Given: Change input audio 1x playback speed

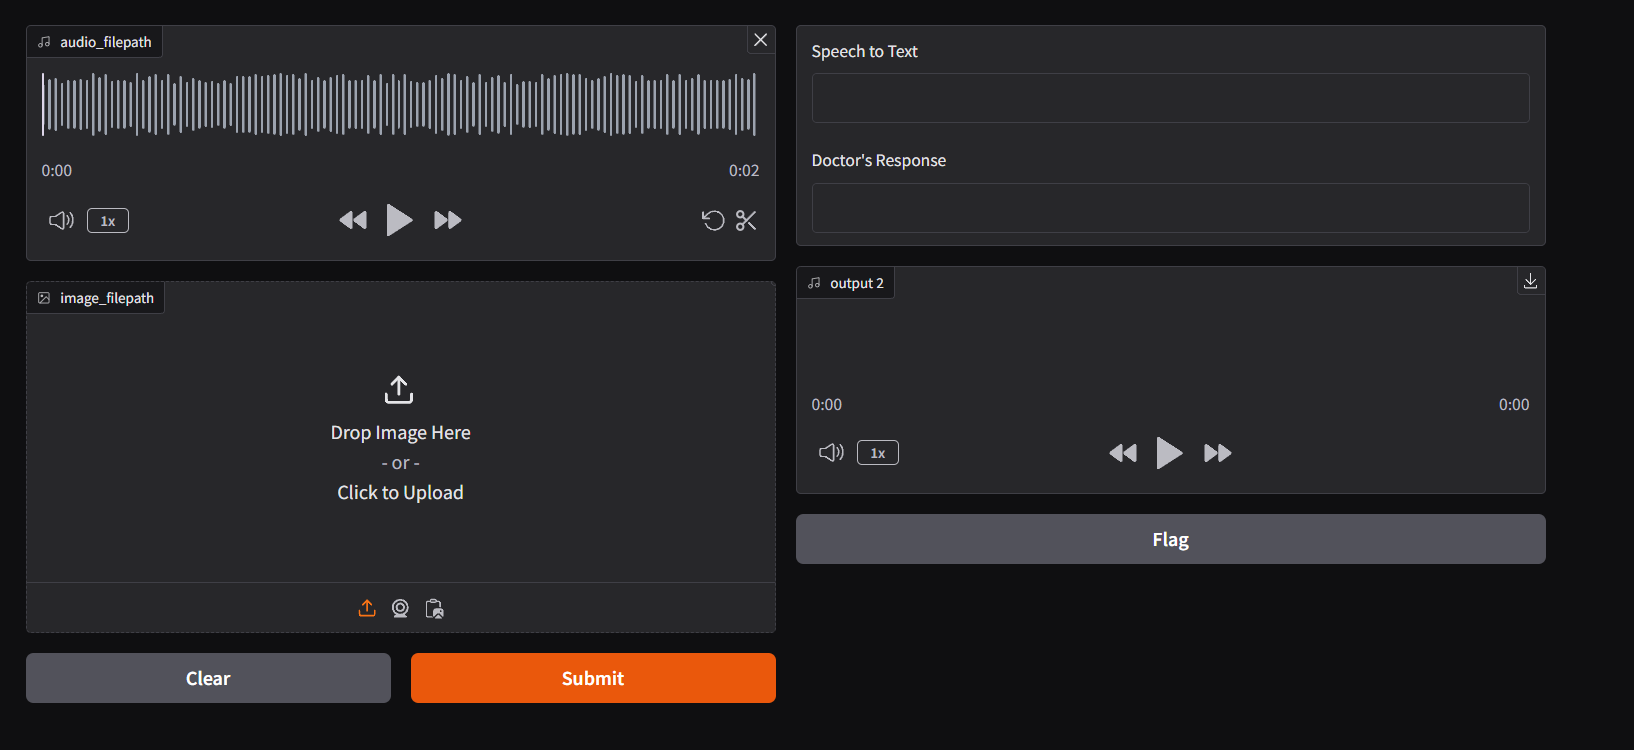Looking at the screenshot, I should (108, 221).
